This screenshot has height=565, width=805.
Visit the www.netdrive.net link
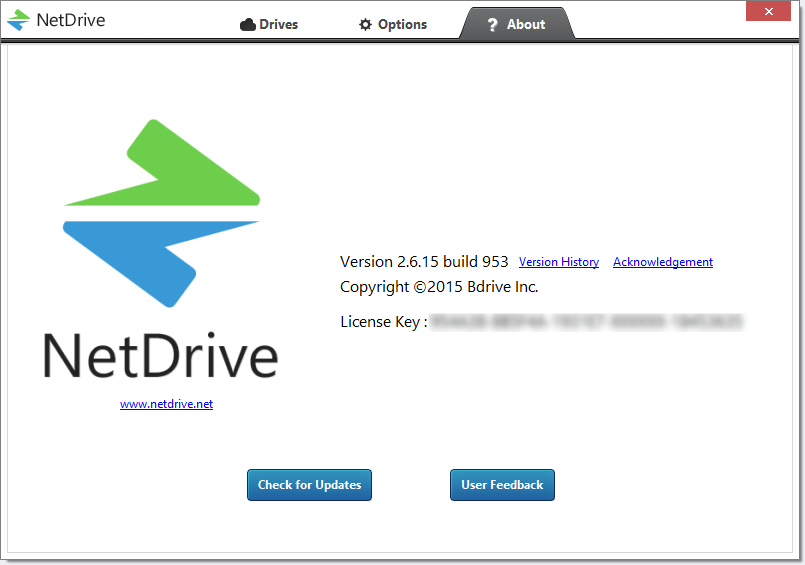click(166, 404)
